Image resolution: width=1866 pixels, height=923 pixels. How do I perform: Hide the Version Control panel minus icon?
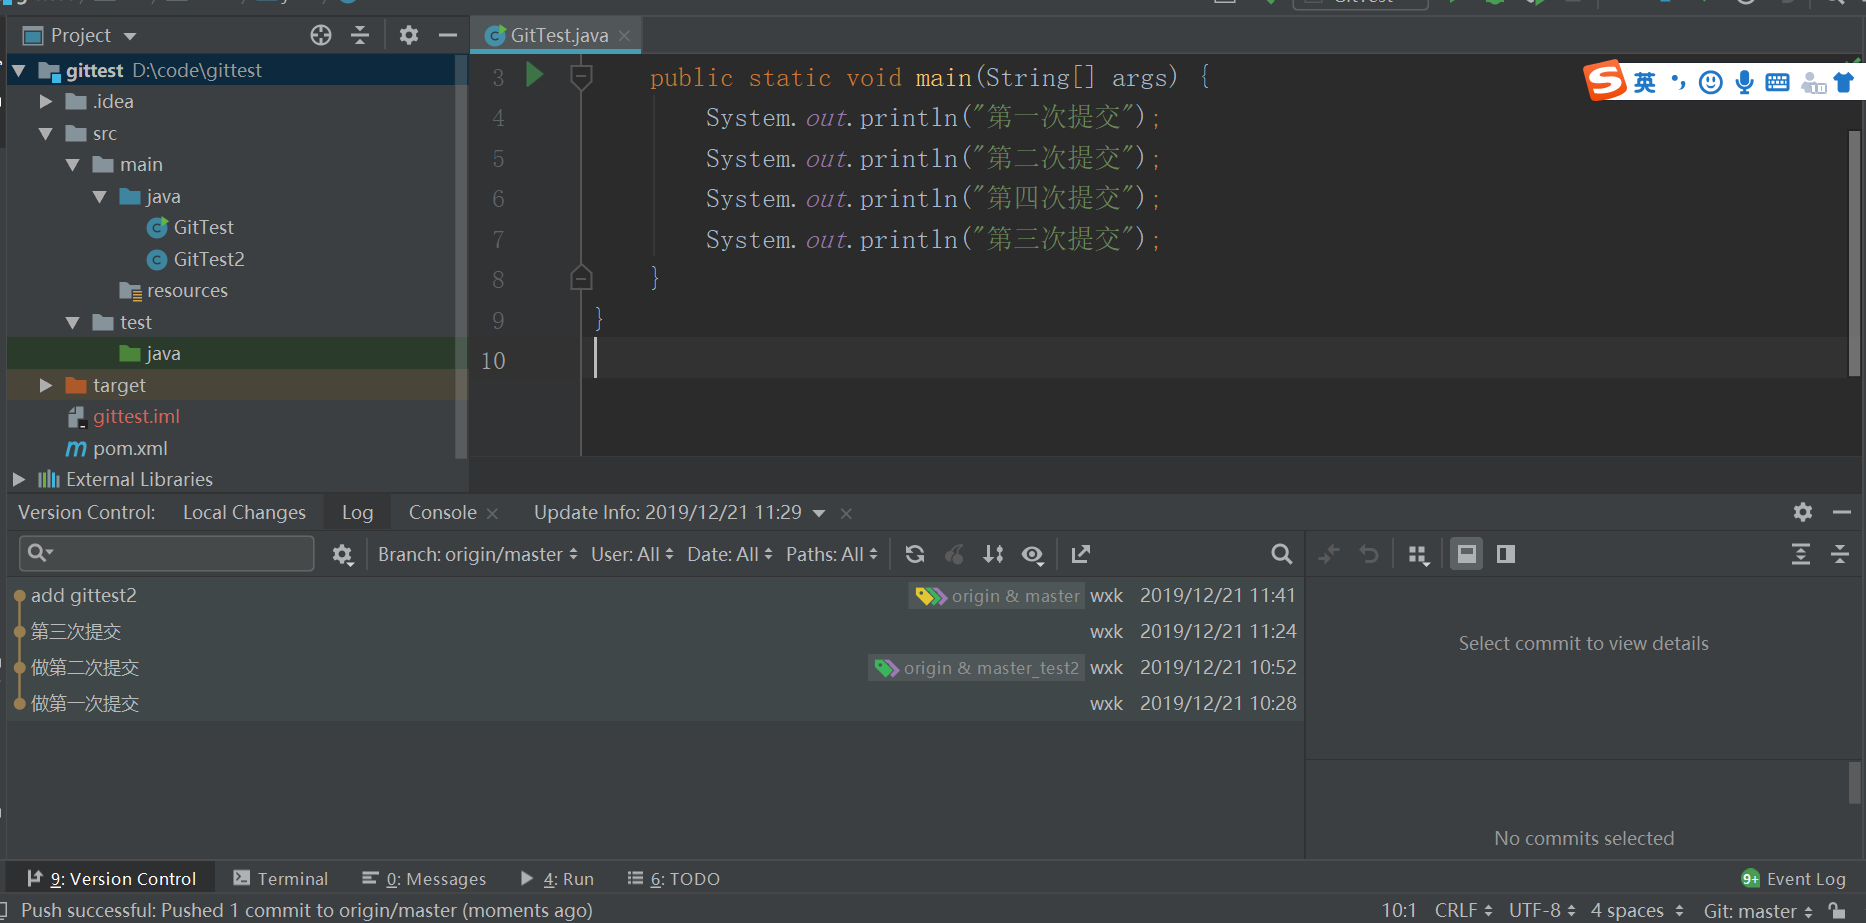[1842, 512]
